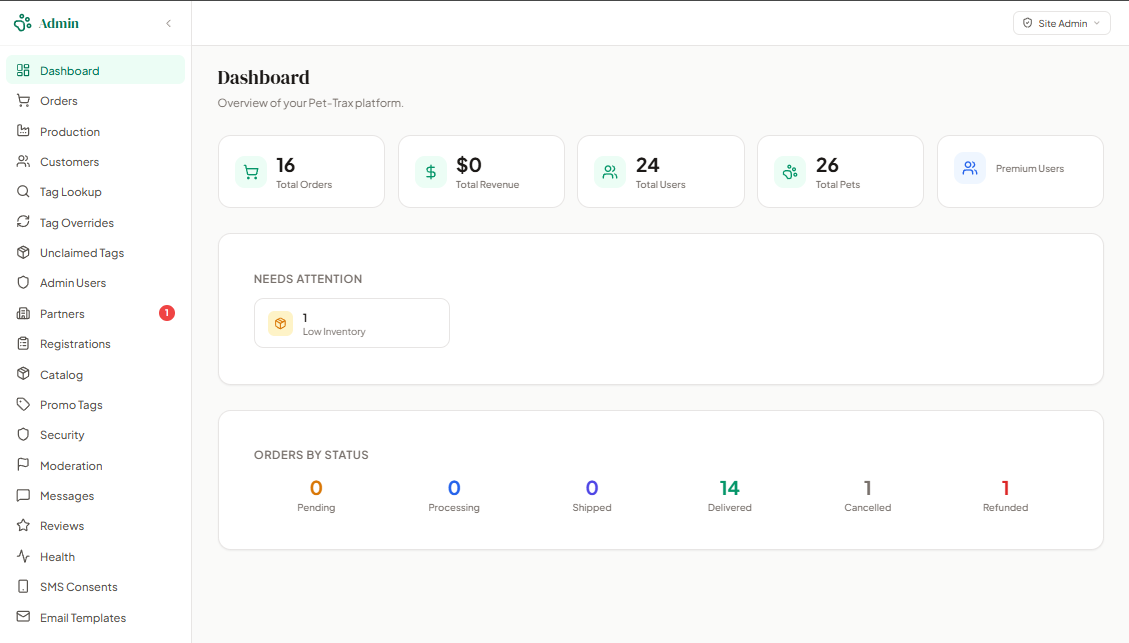Click the users icon on Total Users card

click(x=610, y=172)
